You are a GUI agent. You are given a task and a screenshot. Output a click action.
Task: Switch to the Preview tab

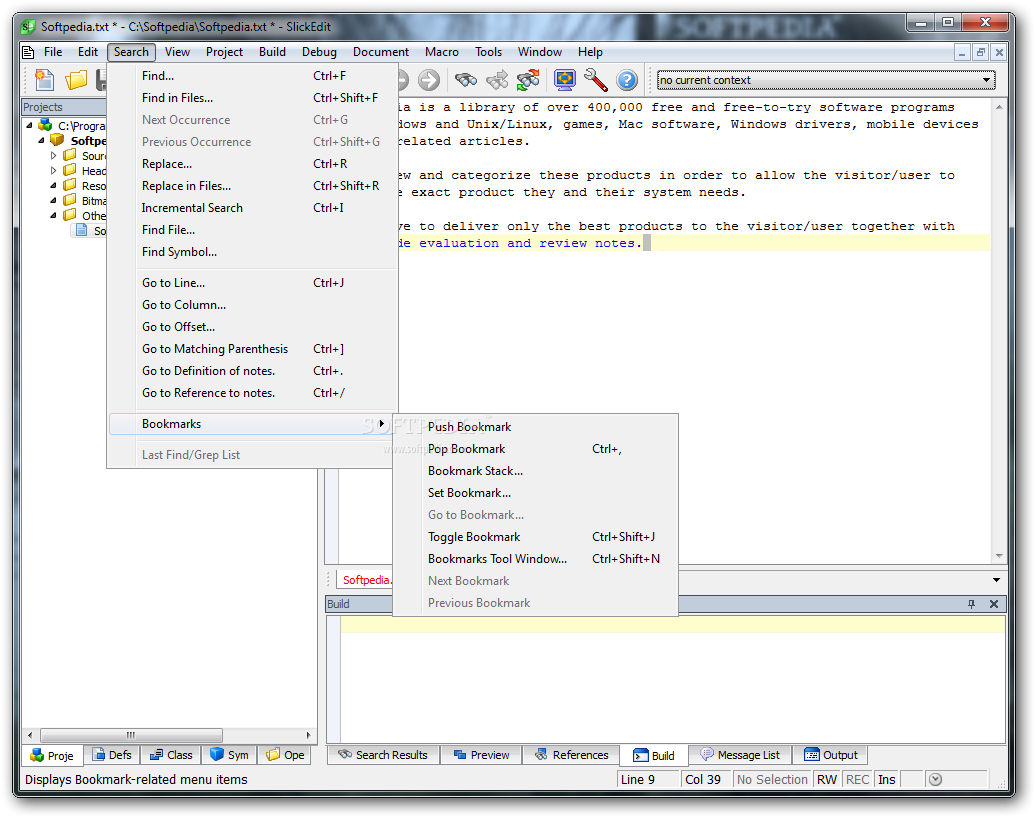coord(482,755)
